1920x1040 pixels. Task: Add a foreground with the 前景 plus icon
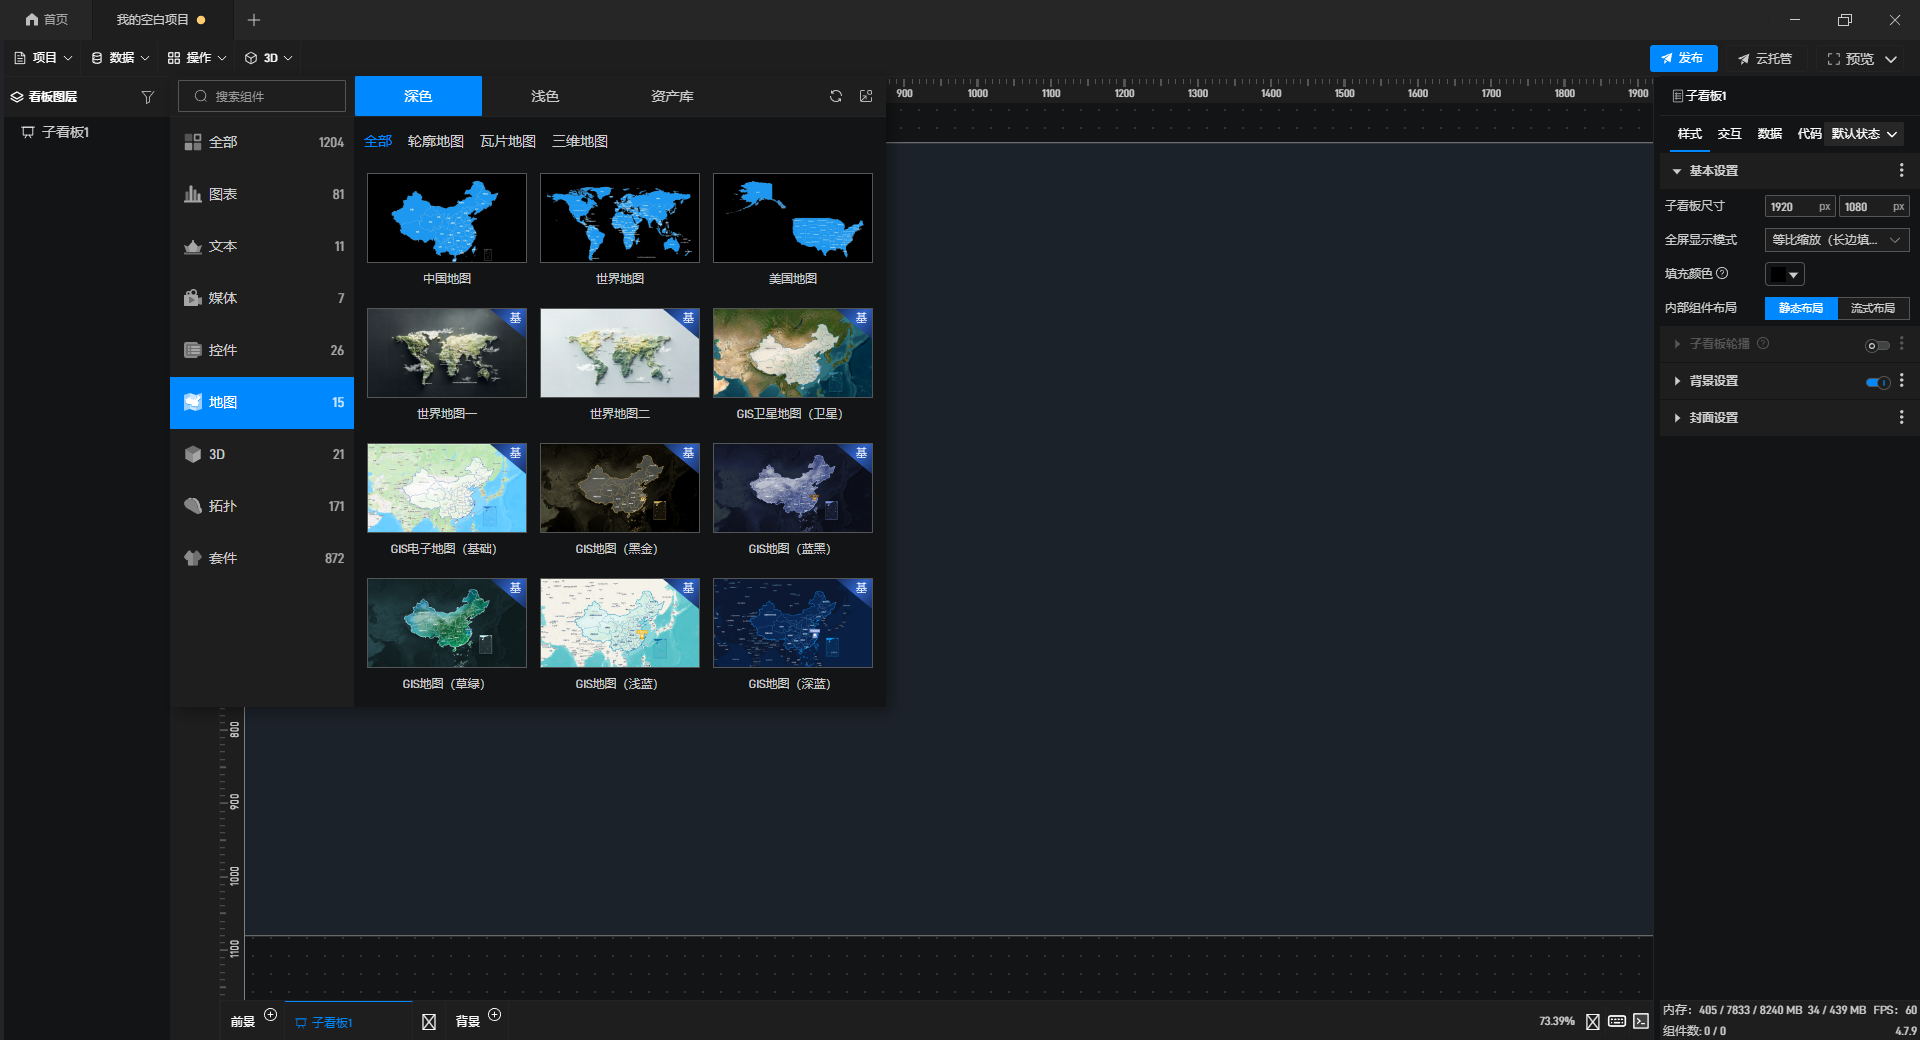click(x=270, y=1015)
